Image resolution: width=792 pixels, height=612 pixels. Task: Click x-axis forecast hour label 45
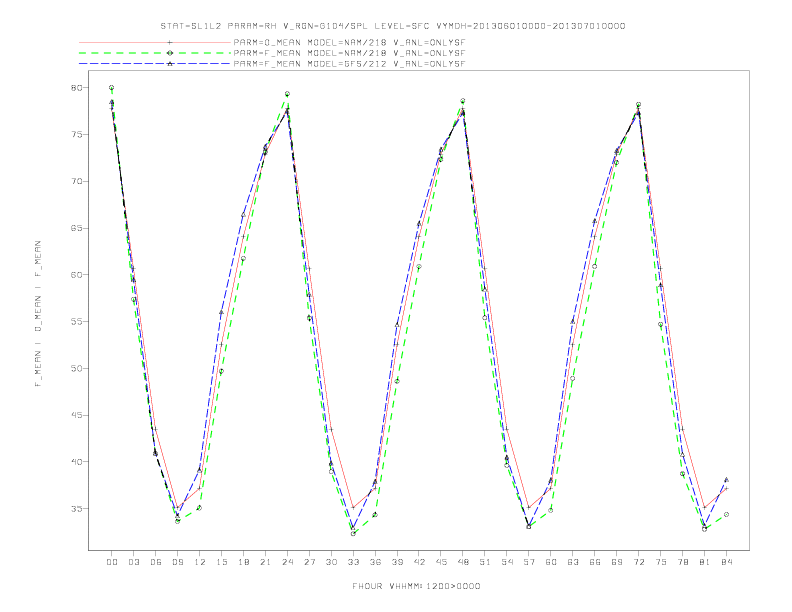441,562
